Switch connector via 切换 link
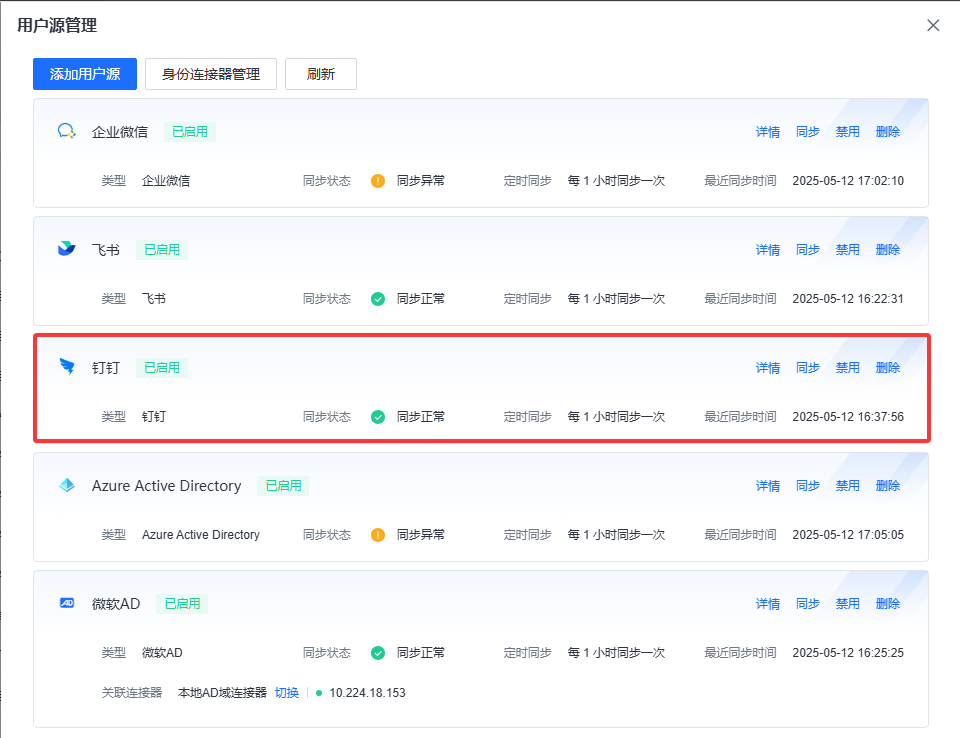Image resolution: width=960 pixels, height=738 pixels. 287,692
